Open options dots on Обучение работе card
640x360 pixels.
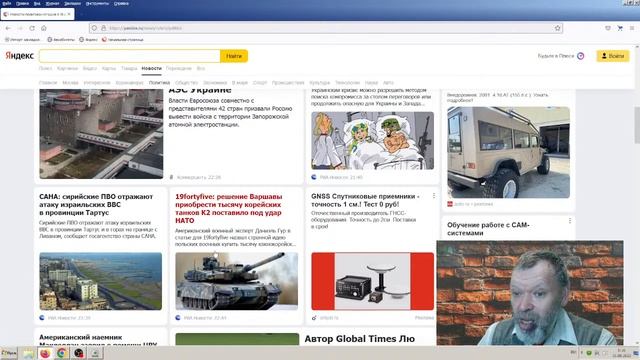click(570, 221)
